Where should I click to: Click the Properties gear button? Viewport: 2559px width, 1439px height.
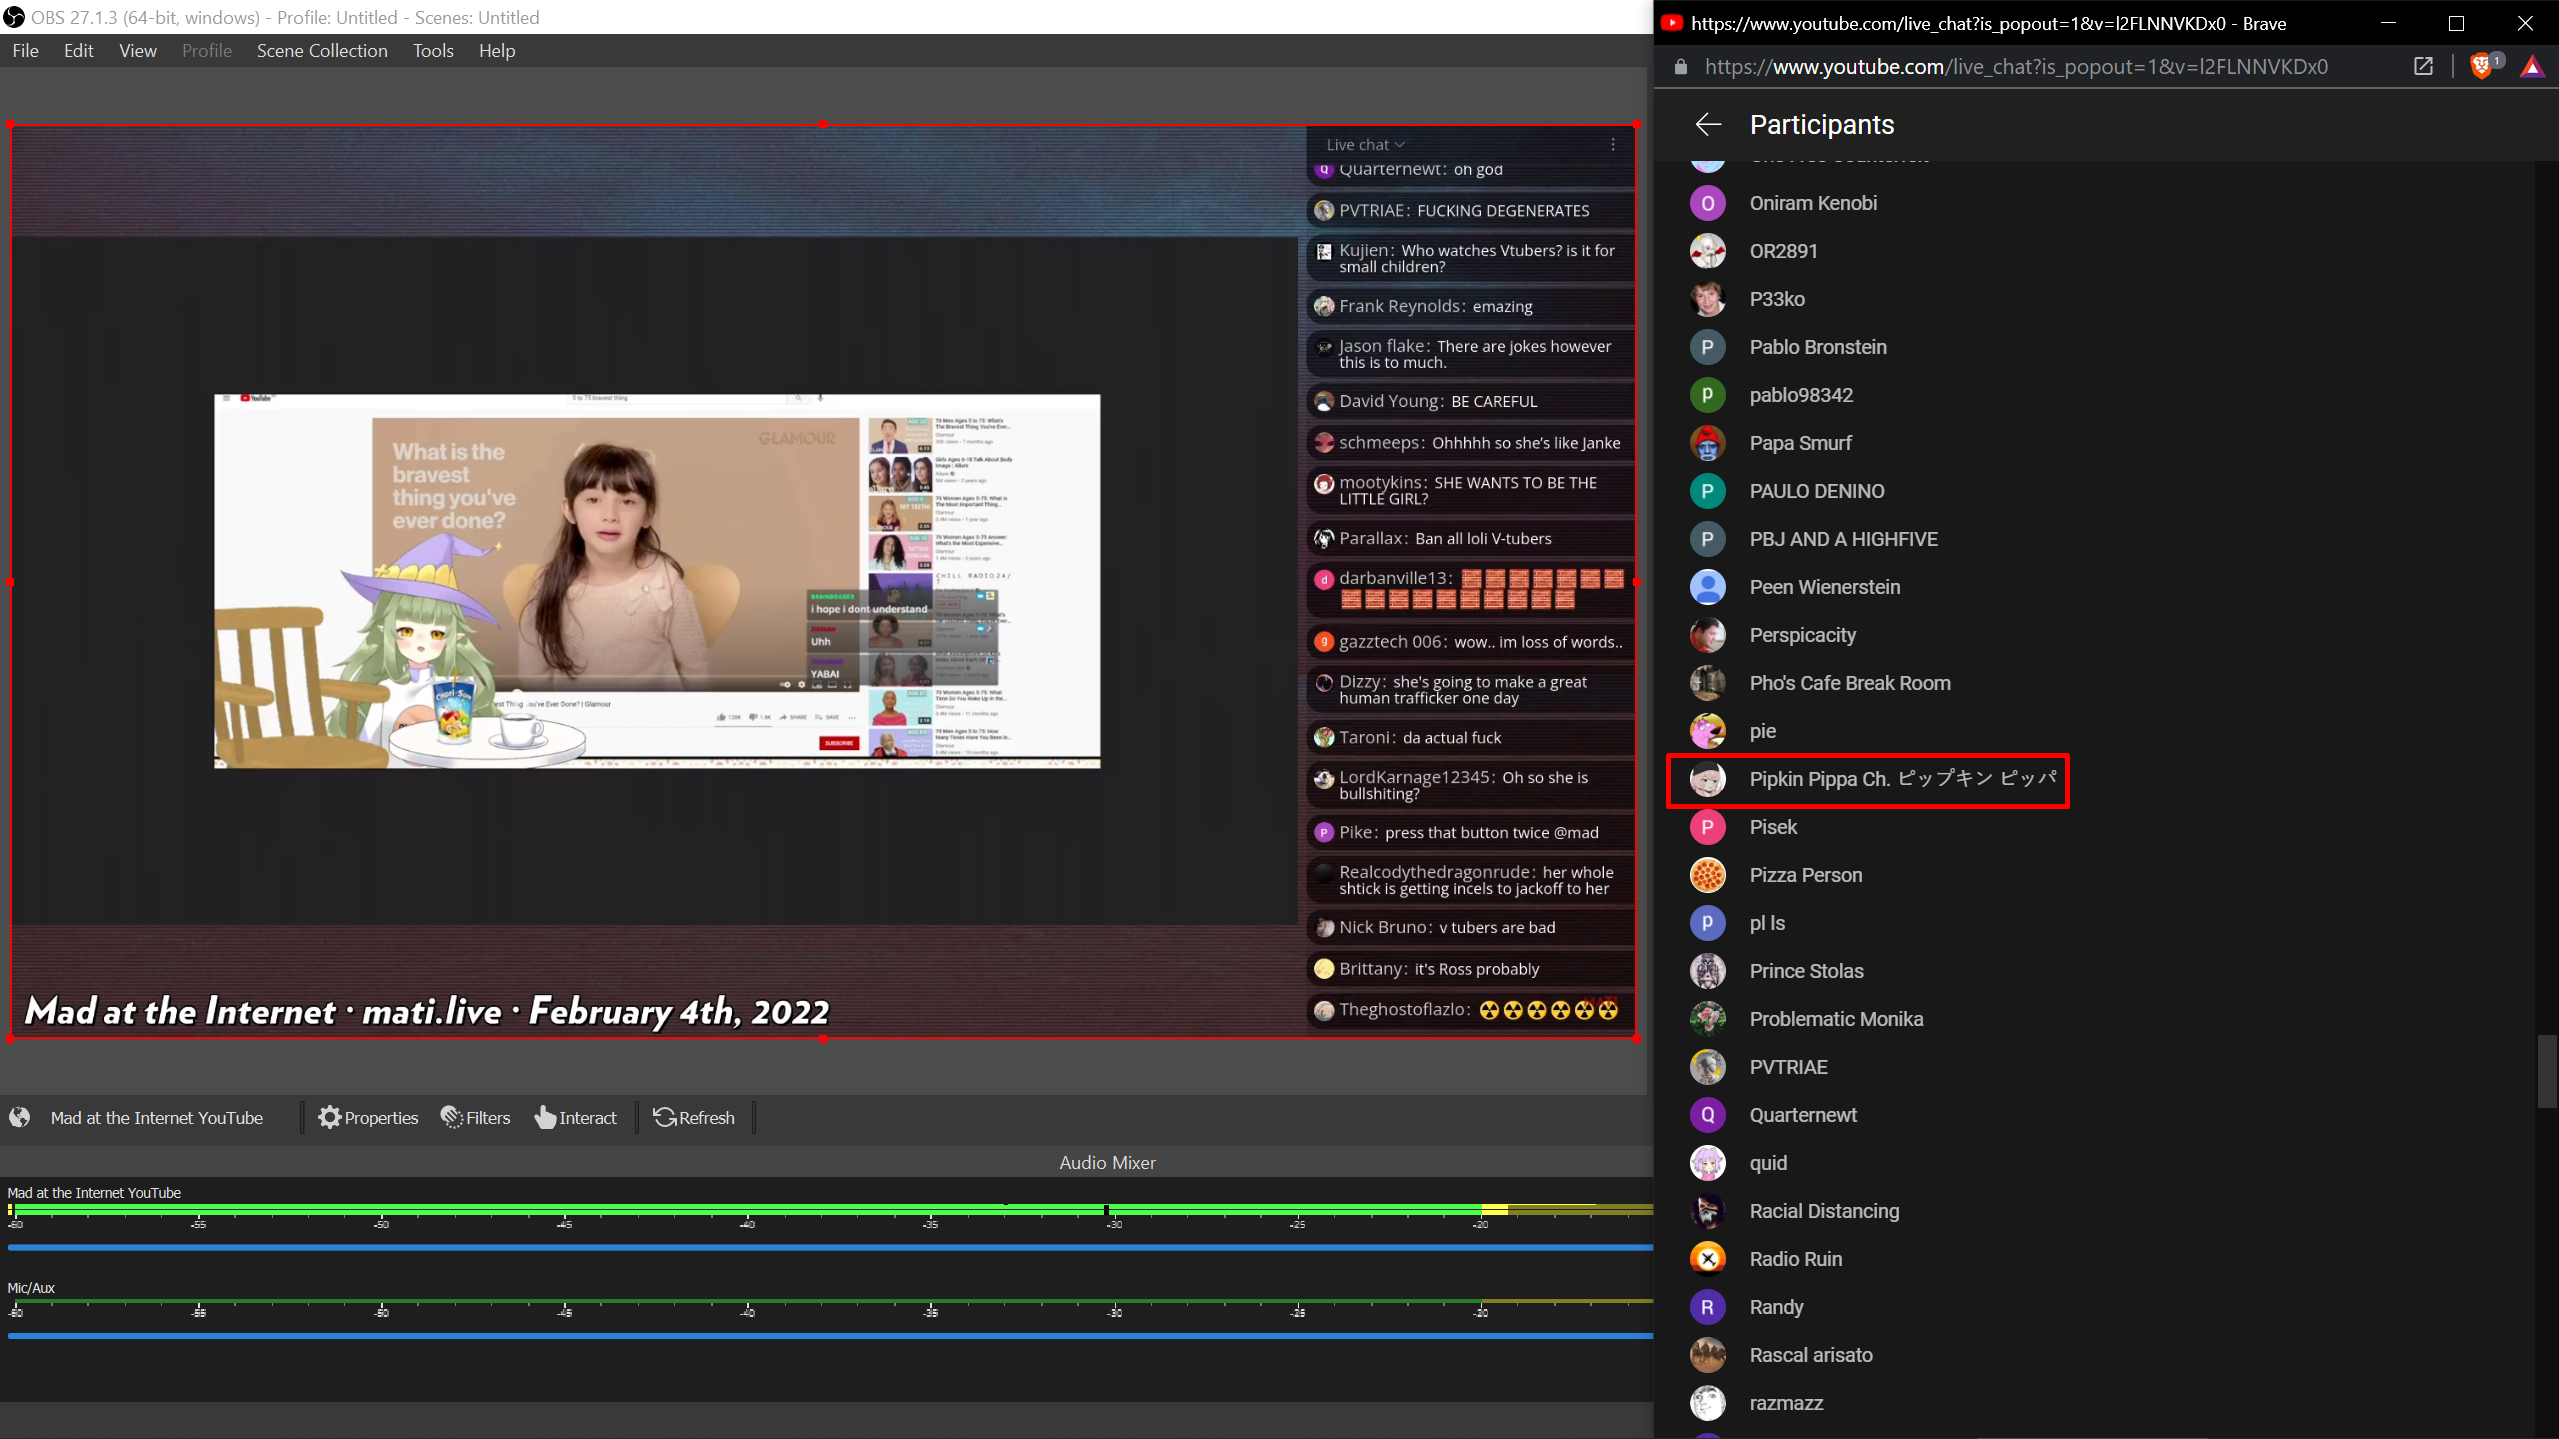(x=368, y=1117)
